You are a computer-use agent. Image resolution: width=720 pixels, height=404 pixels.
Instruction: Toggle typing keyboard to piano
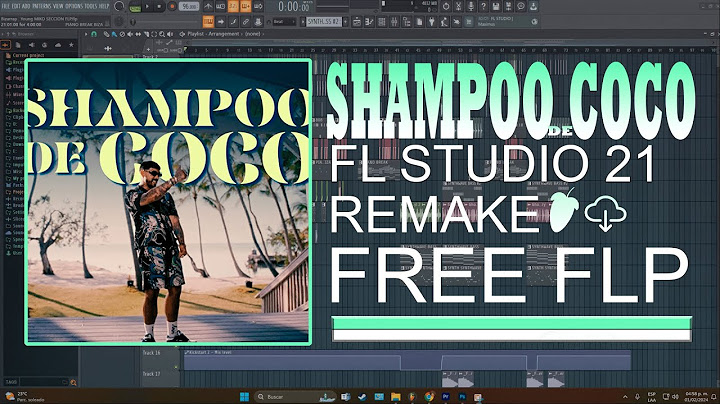(x=208, y=22)
